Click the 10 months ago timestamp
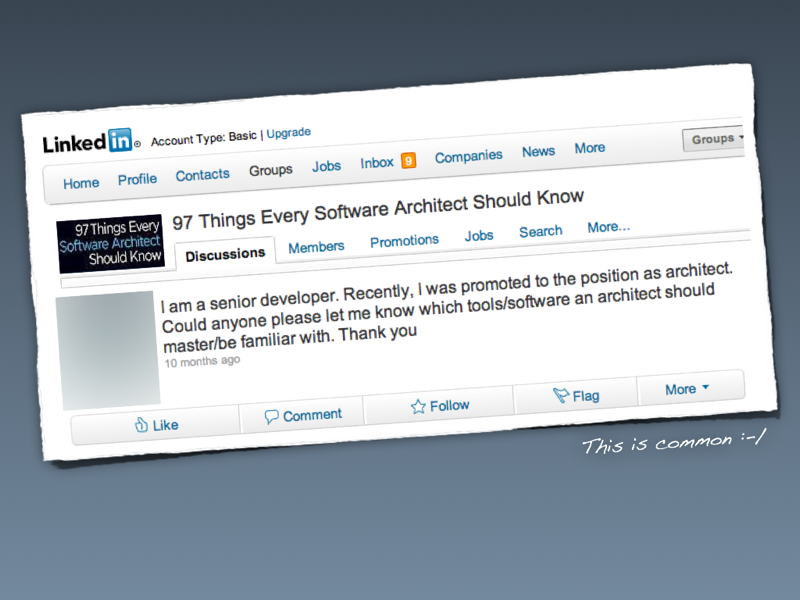This screenshot has height=600, width=800. 202,361
